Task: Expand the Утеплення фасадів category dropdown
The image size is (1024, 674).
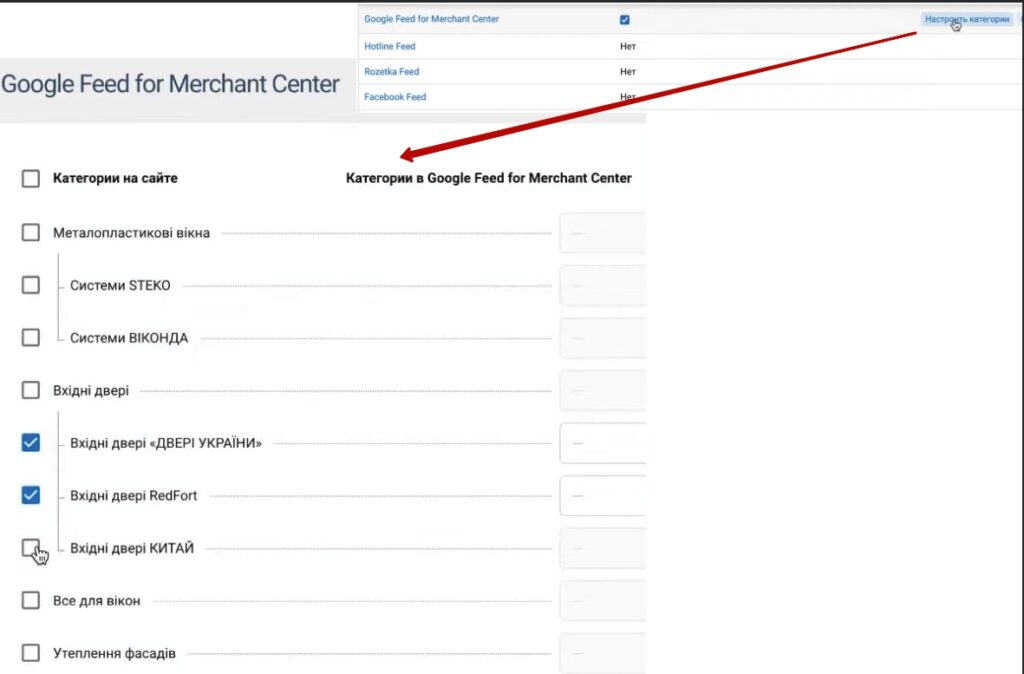Action: pos(603,653)
